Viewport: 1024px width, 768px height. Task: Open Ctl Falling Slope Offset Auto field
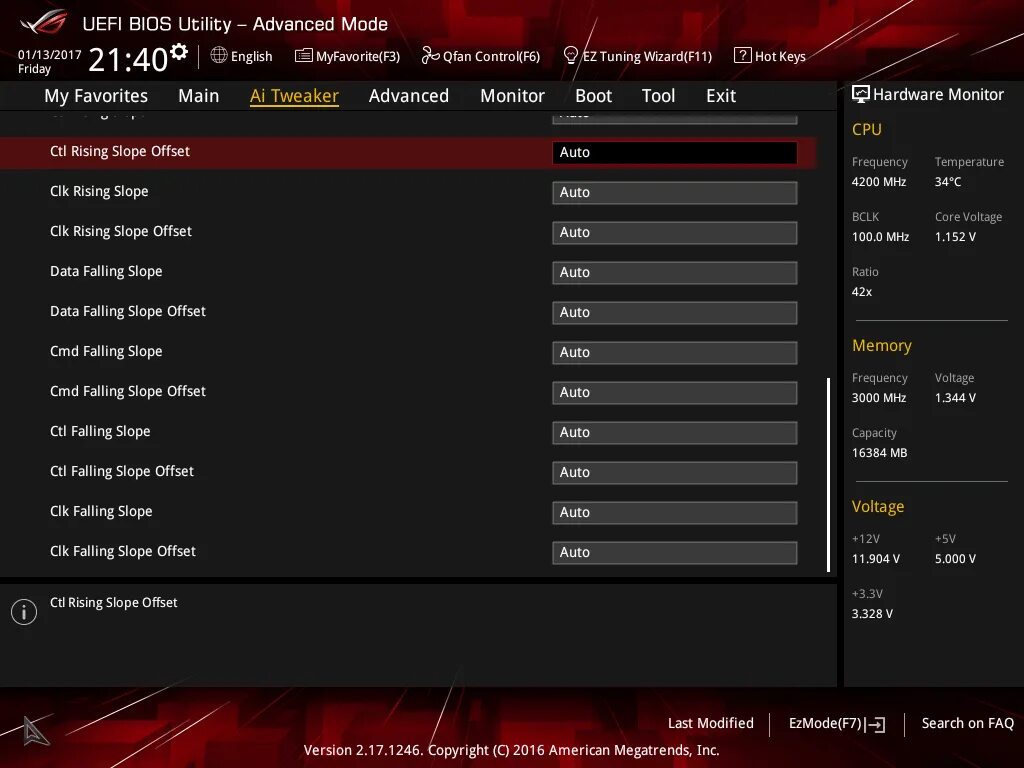pos(675,472)
